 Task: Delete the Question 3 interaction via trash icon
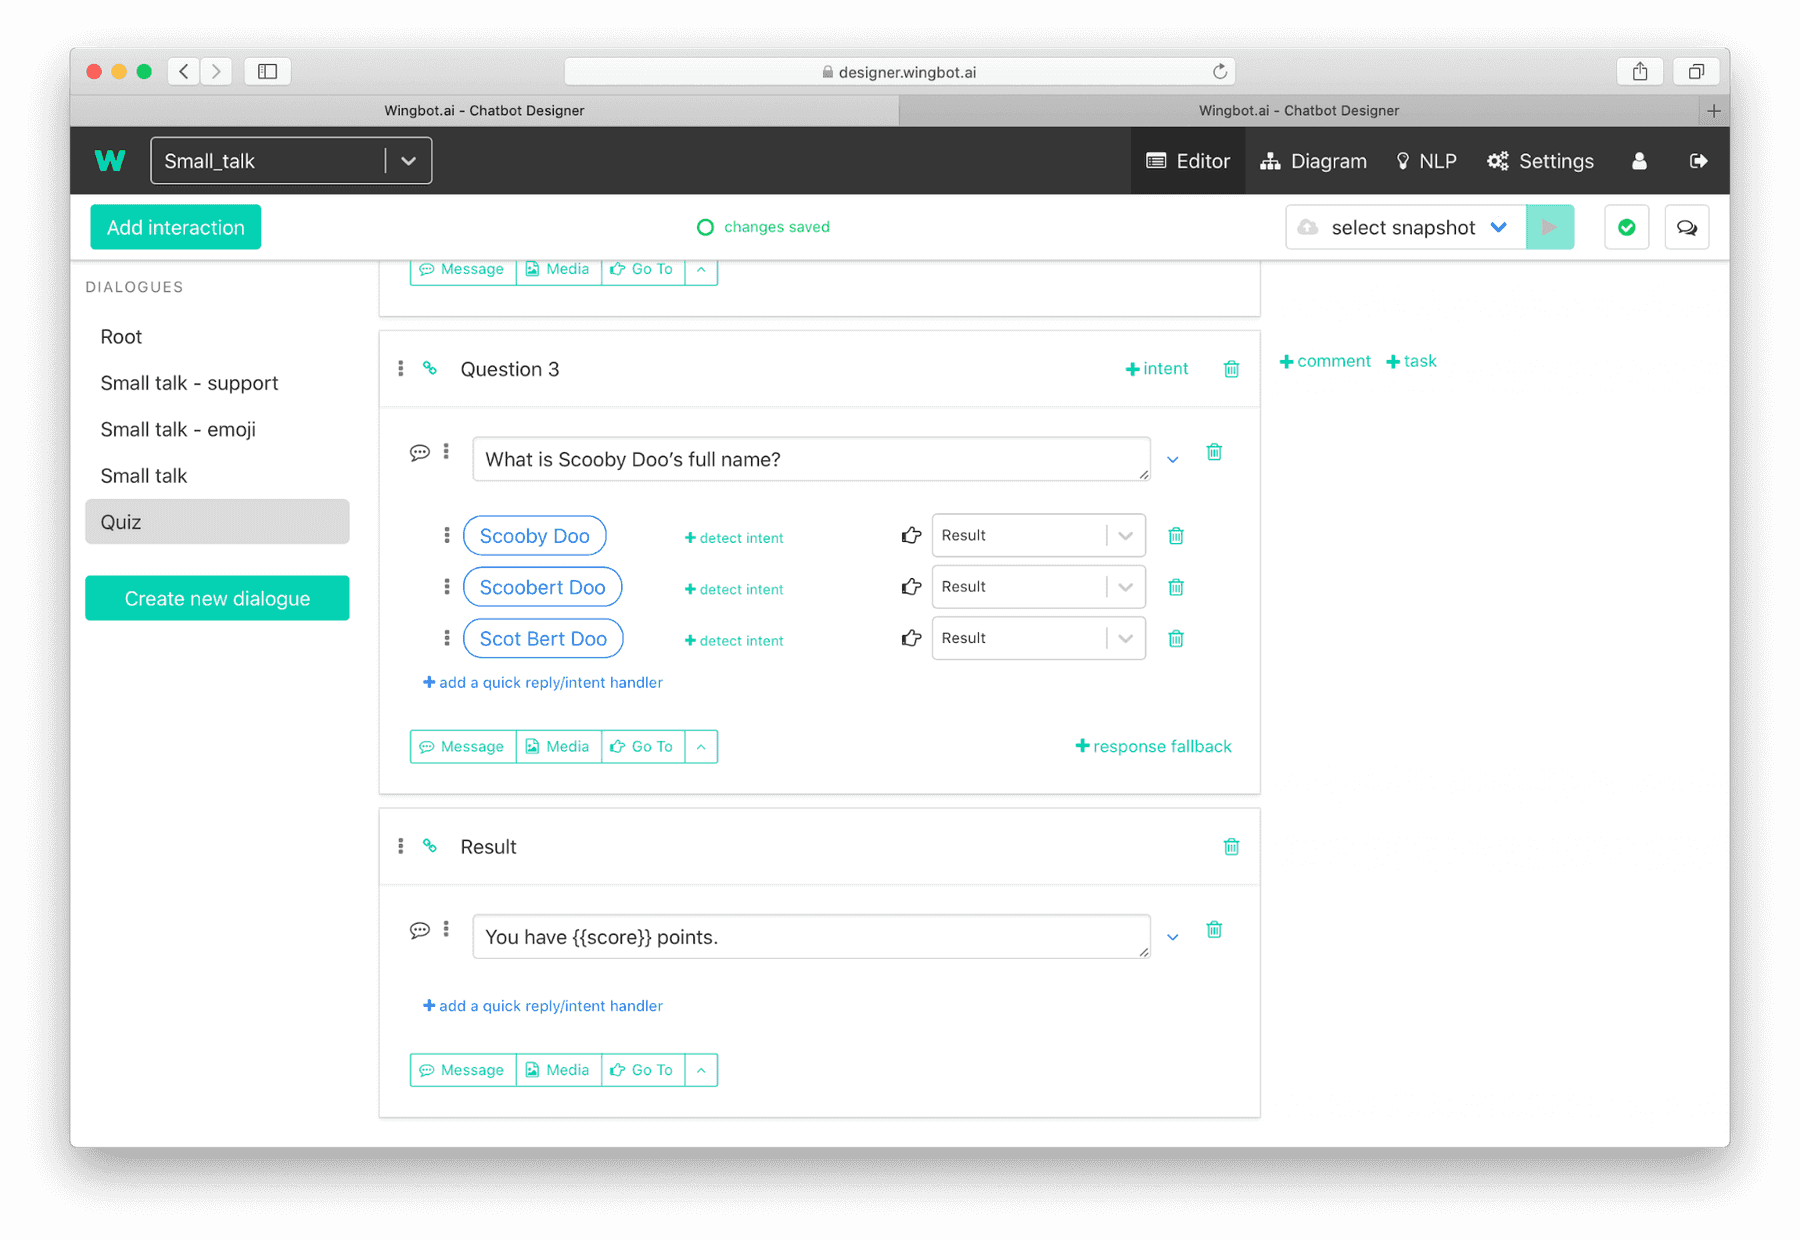pos(1231,368)
